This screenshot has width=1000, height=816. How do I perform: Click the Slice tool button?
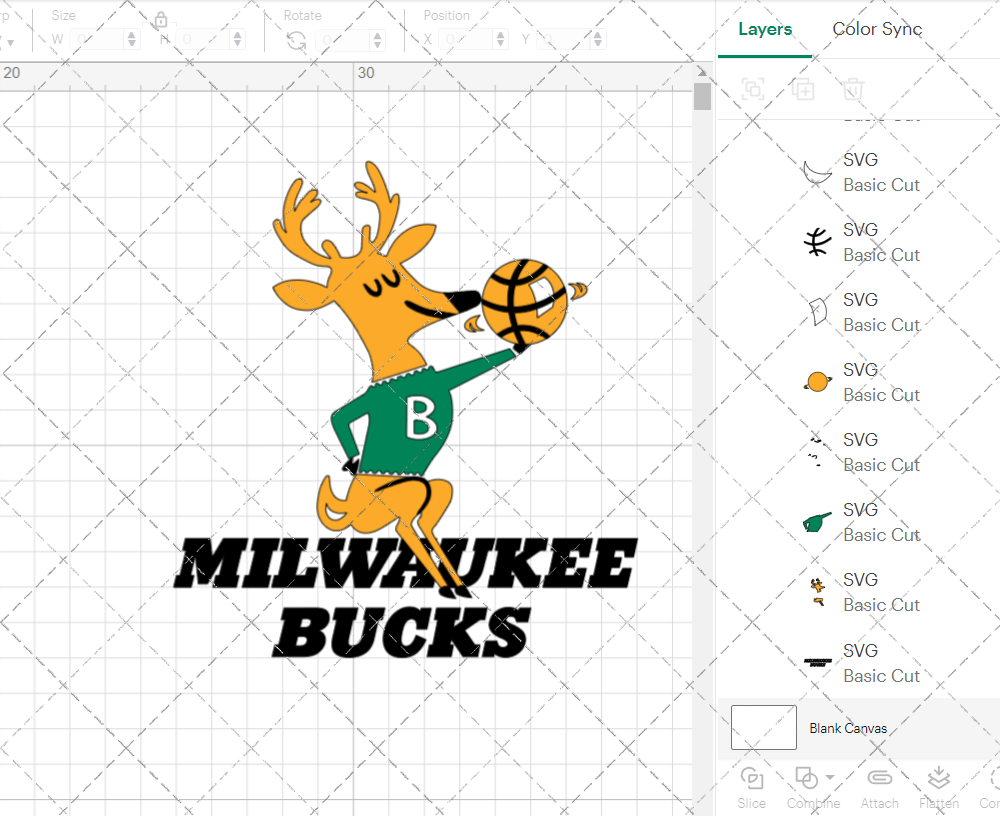751,789
